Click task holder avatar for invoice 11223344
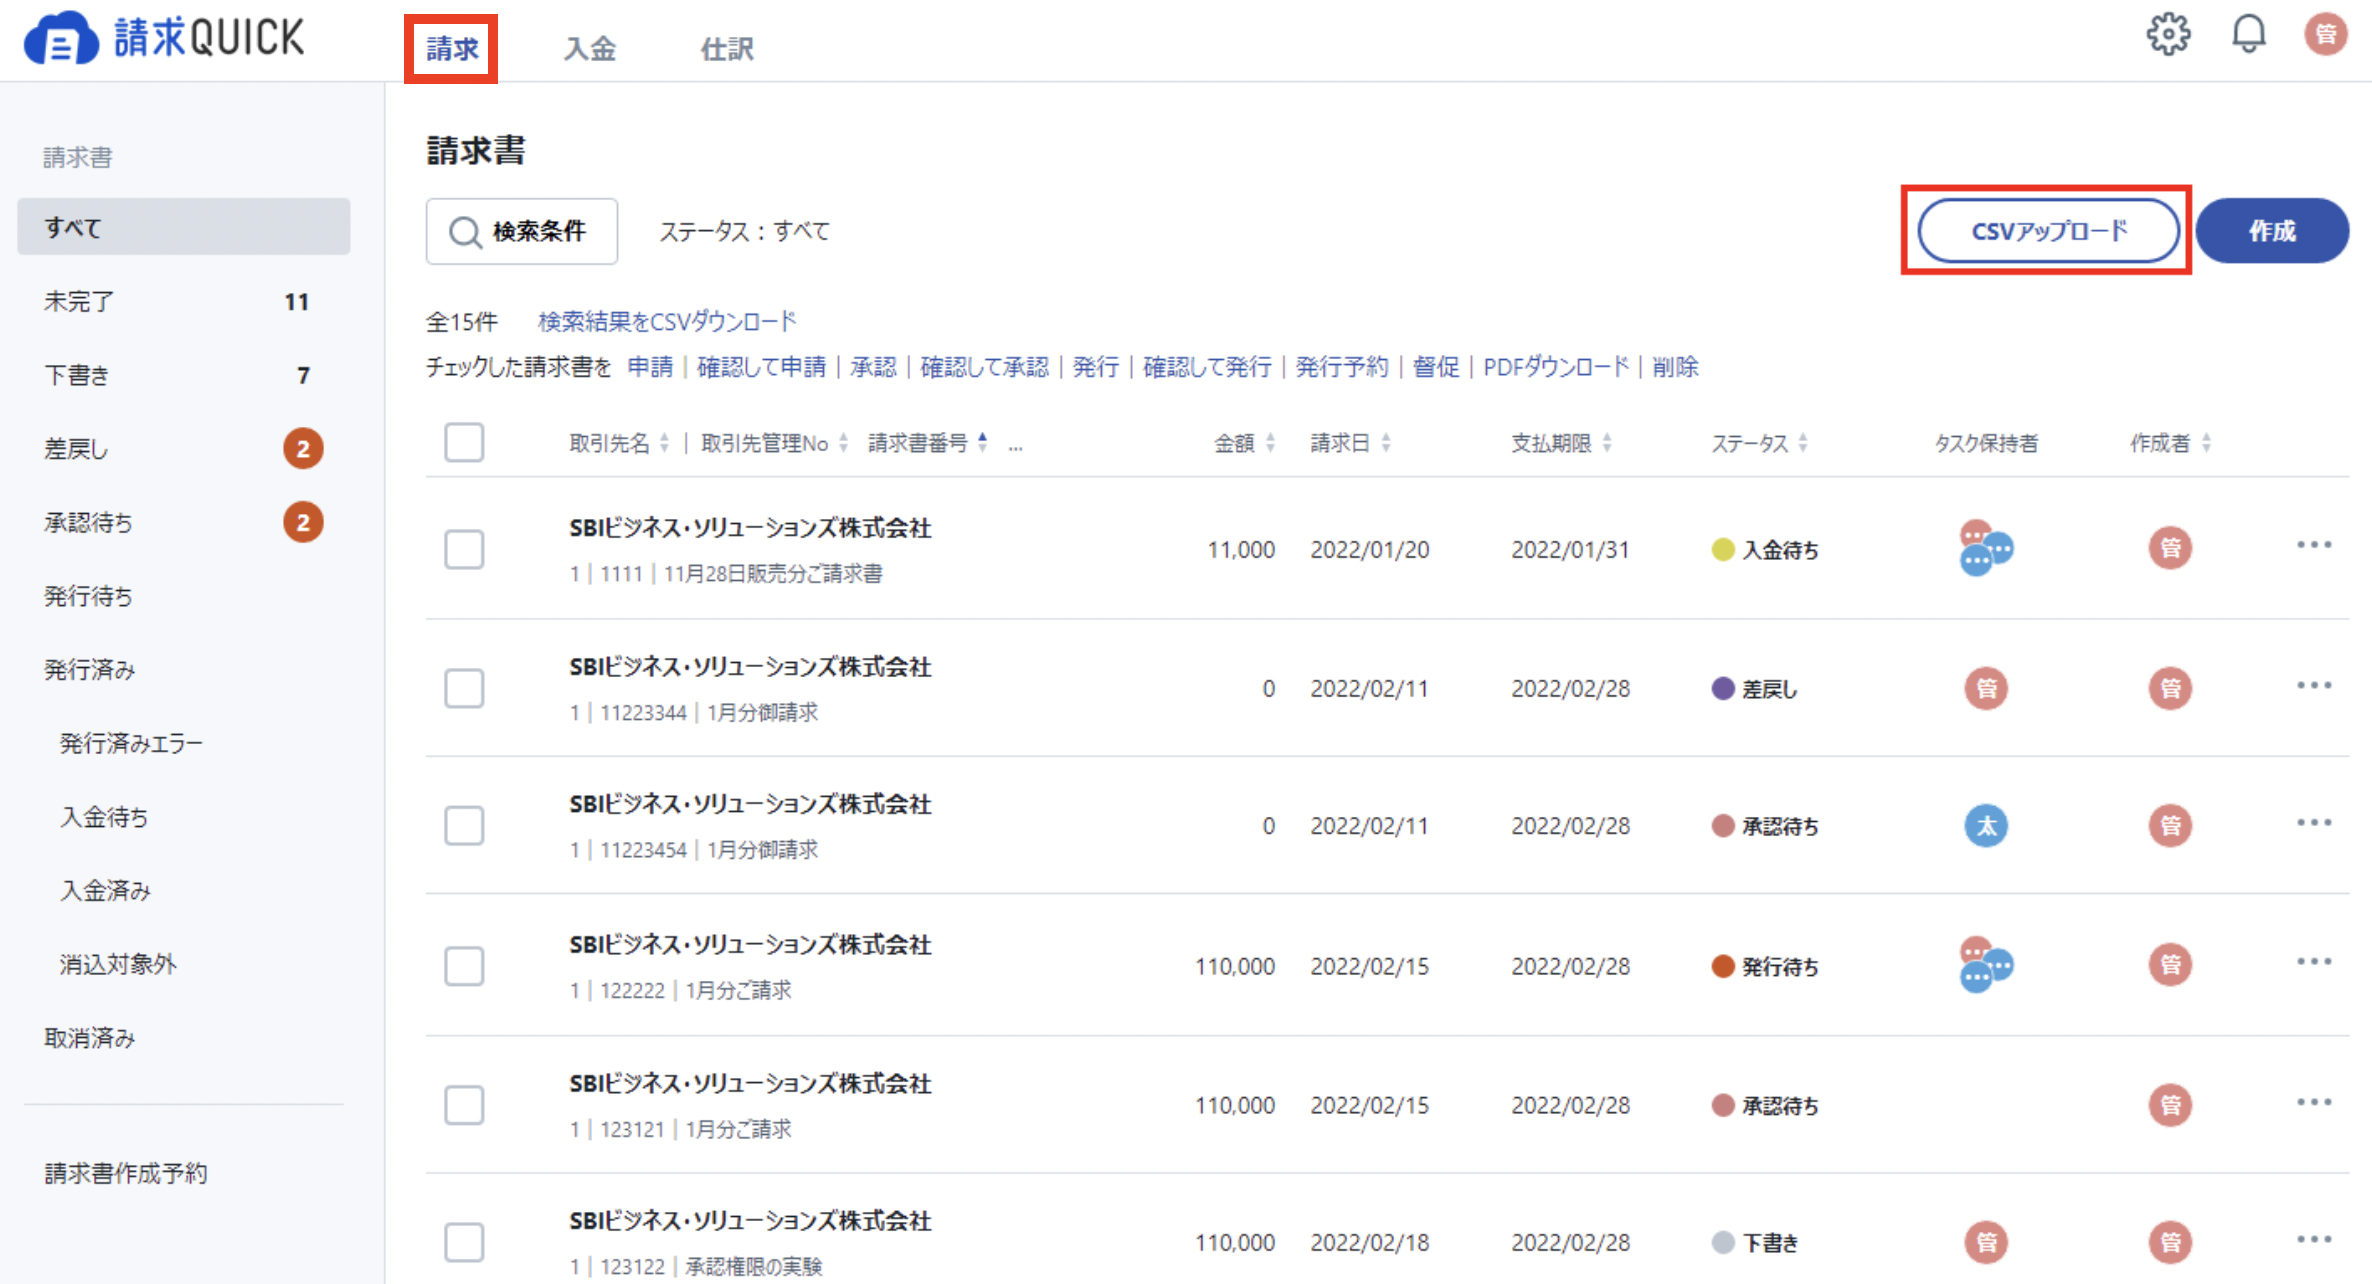Screen dimensions: 2372x1284 [1986, 688]
